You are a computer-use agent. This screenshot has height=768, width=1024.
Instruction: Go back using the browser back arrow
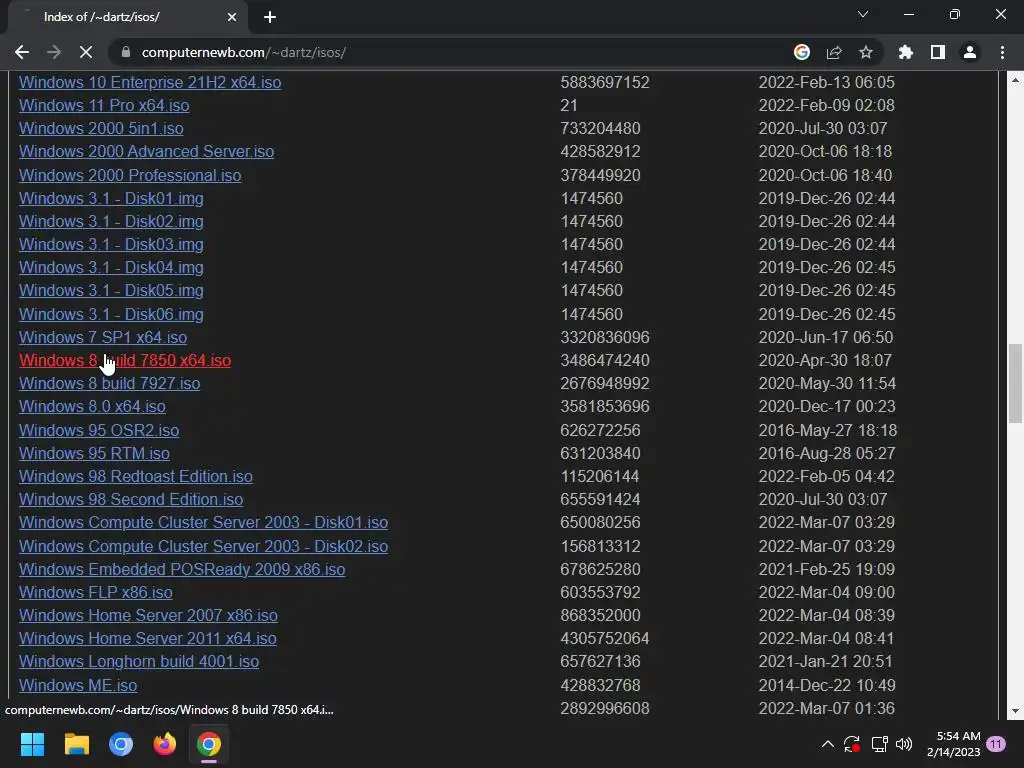tap(22, 52)
